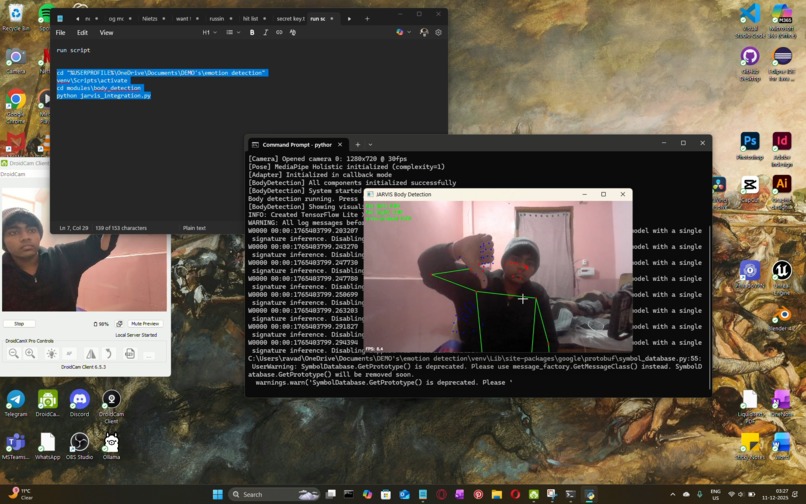The width and height of the screenshot is (806, 504).
Task: Mirror DroidCam video flip icon
Action: [91, 353]
